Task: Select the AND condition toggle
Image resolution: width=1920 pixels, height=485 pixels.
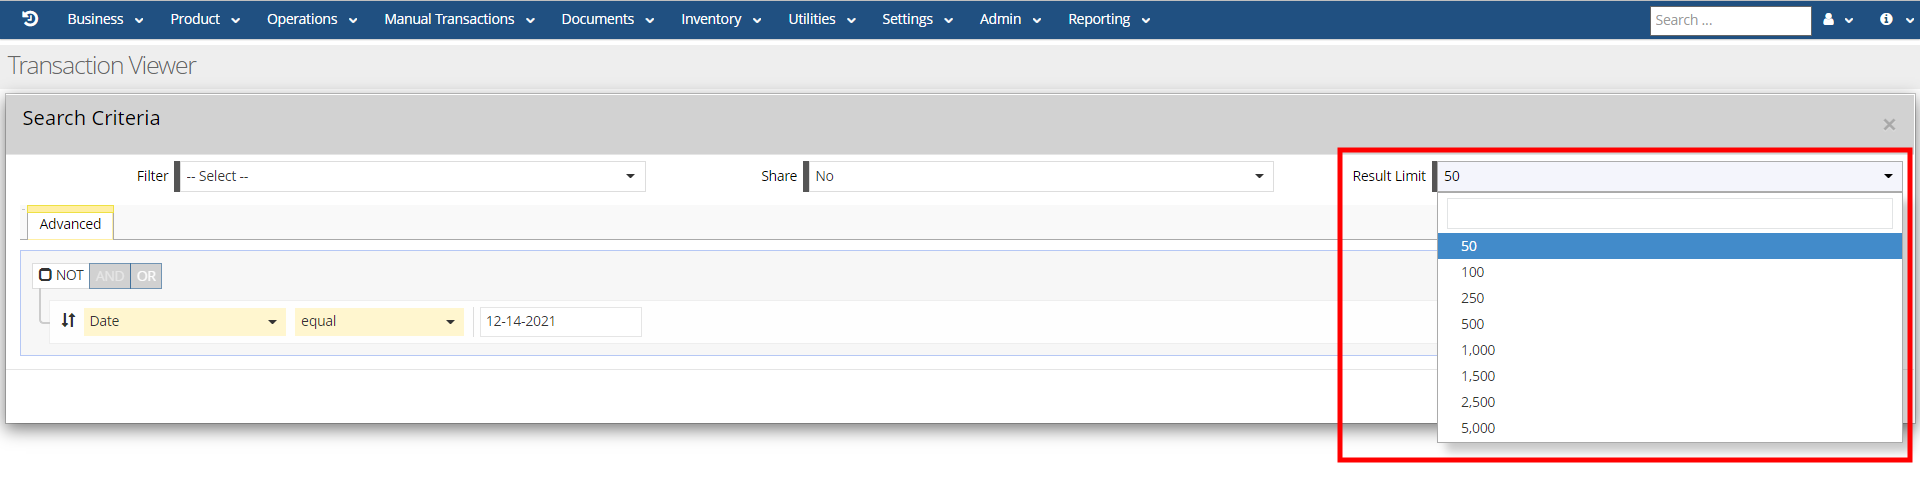Action: (x=110, y=276)
